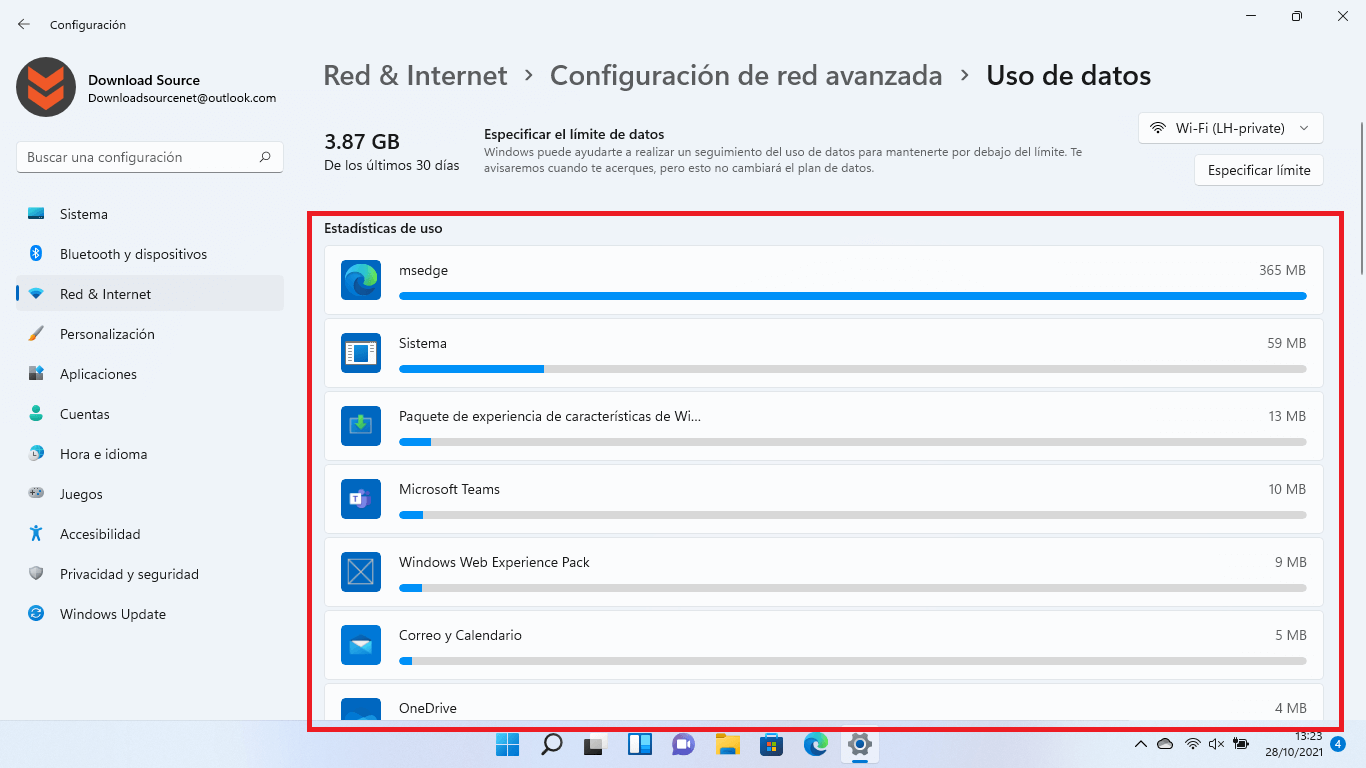This screenshot has height=768, width=1366.
Task: Click the Wi-Fi network tray icon
Action: click(1192, 744)
